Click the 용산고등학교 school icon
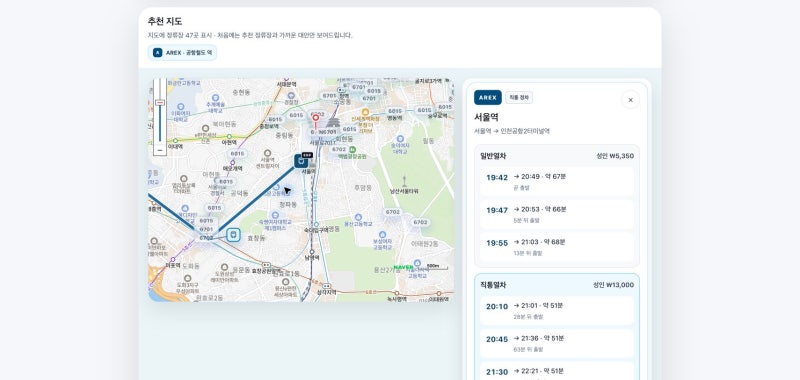 (358, 217)
